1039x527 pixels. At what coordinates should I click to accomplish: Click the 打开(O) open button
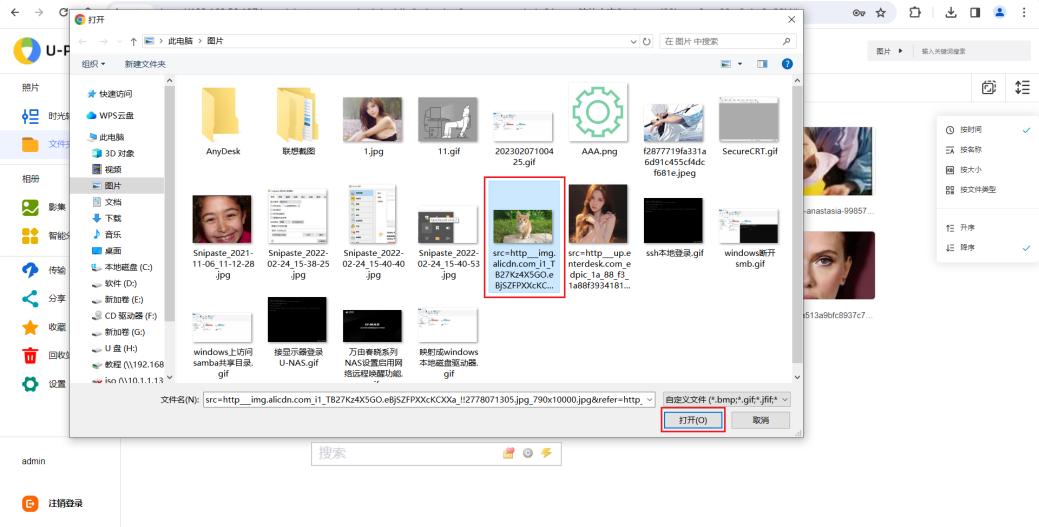(693, 421)
